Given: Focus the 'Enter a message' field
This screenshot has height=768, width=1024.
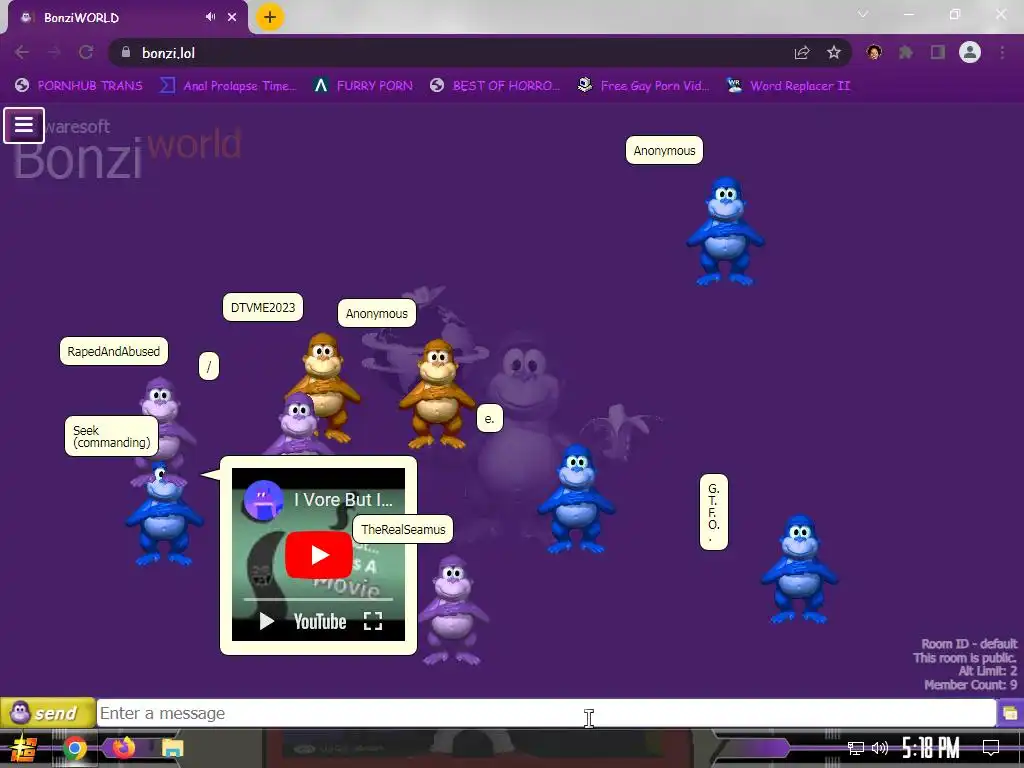Looking at the screenshot, I should 546,713.
